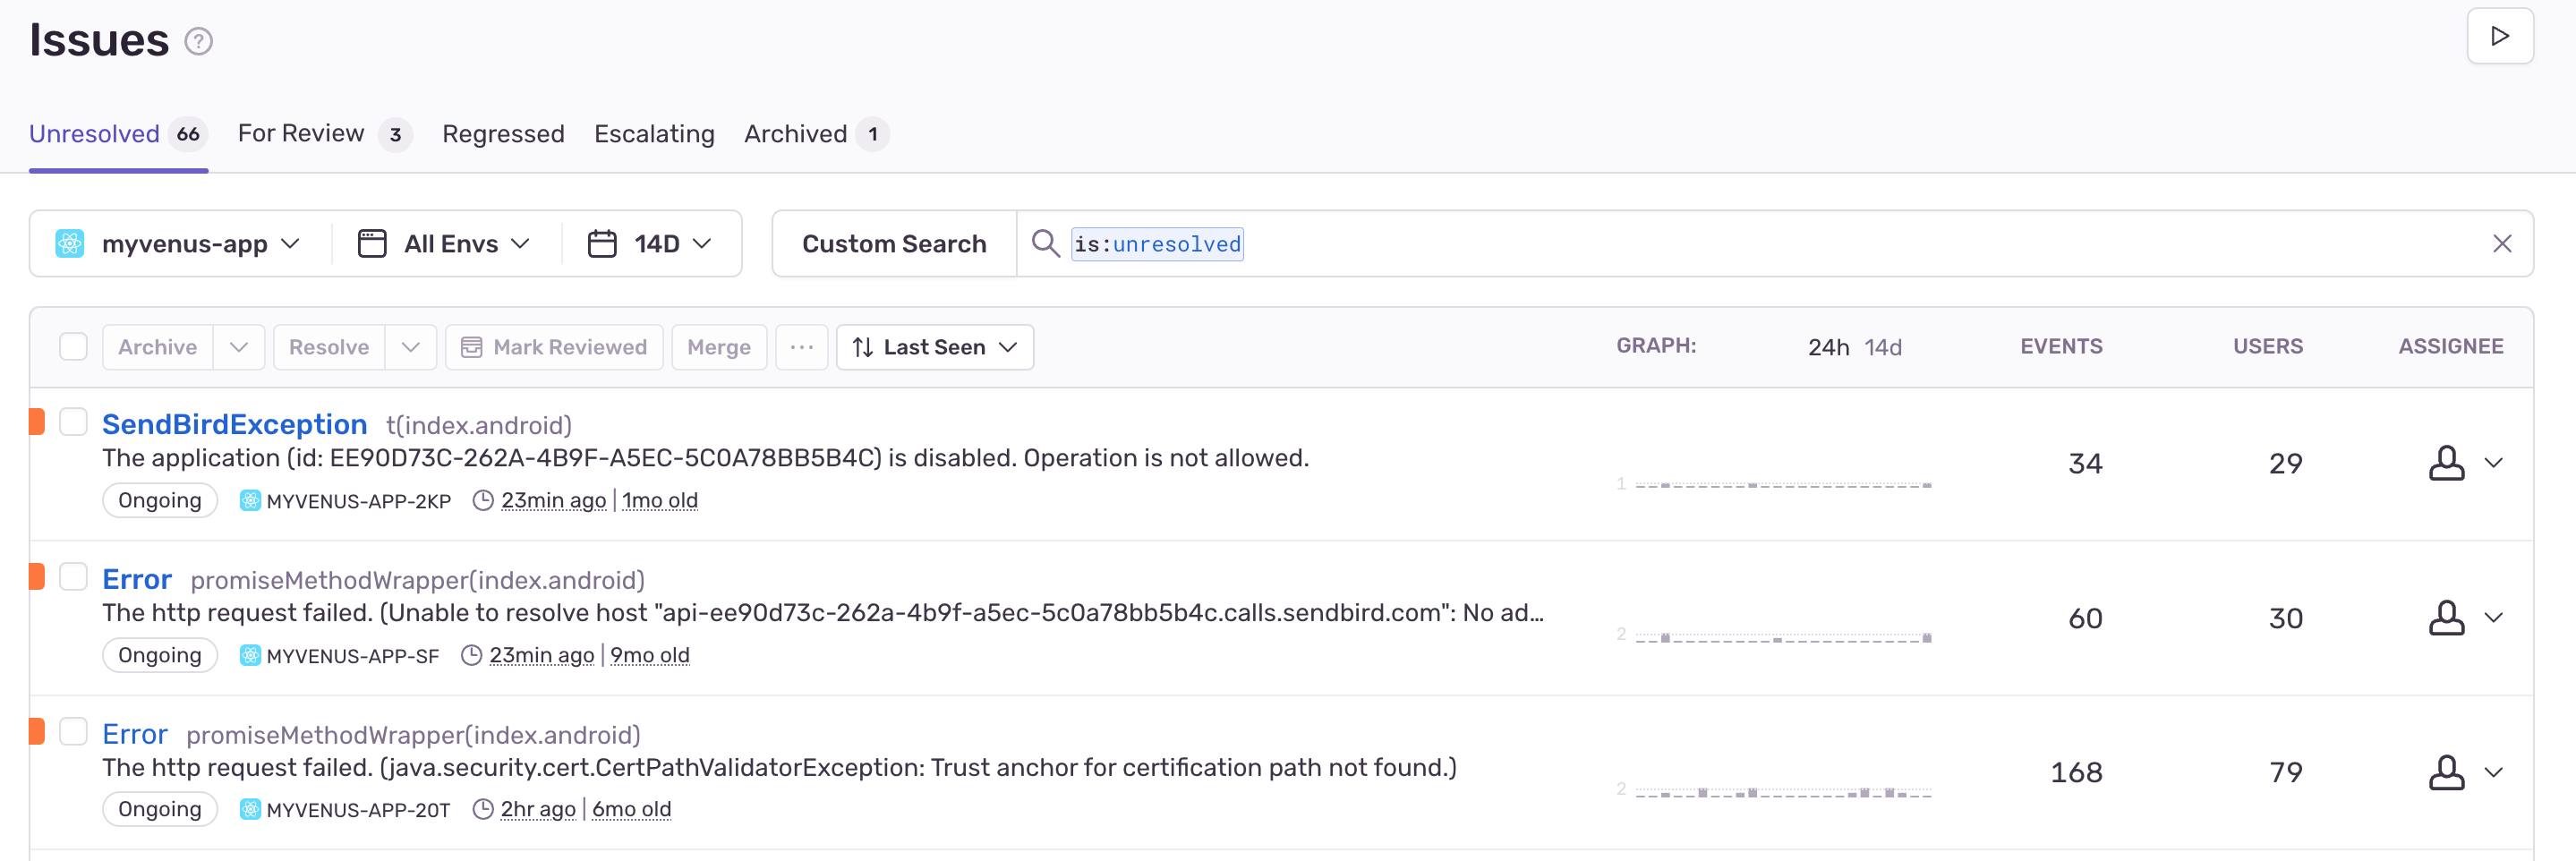The image size is (2576, 861).
Task: Click the window icon beside All Envs
Action: 372,244
